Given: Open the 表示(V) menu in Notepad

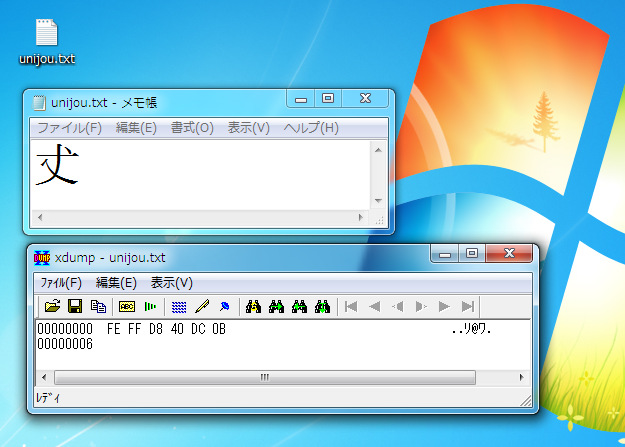Looking at the screenshot, I should [x=249, y=128].
